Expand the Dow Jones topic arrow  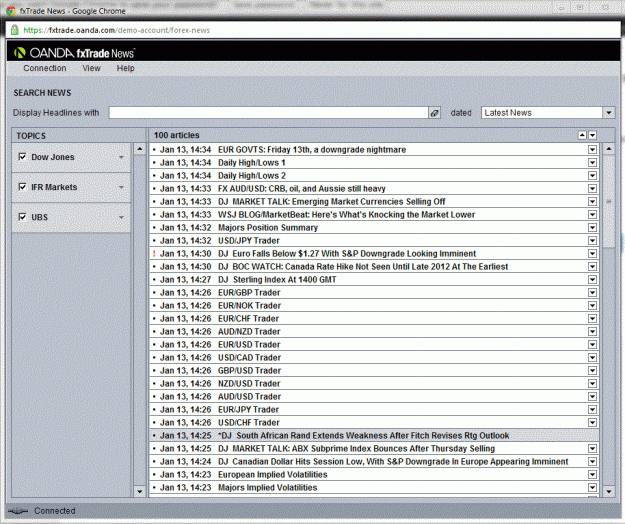(121, 157)
